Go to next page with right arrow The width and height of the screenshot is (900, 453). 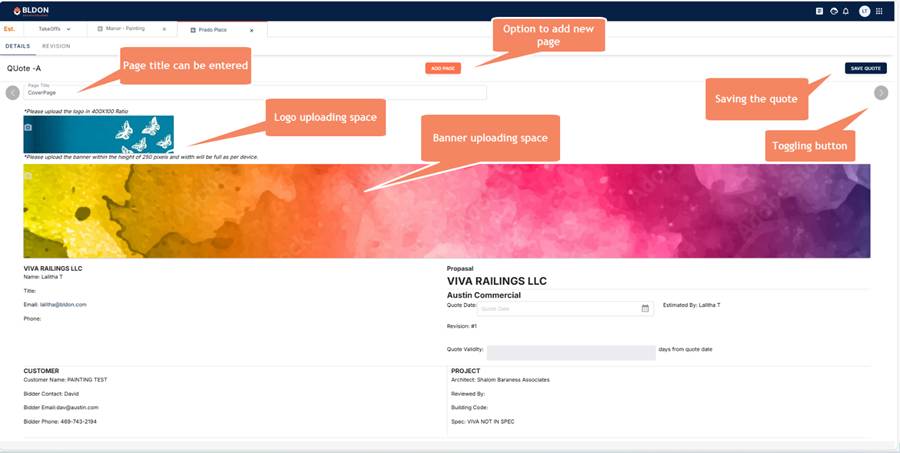[880, 93]
